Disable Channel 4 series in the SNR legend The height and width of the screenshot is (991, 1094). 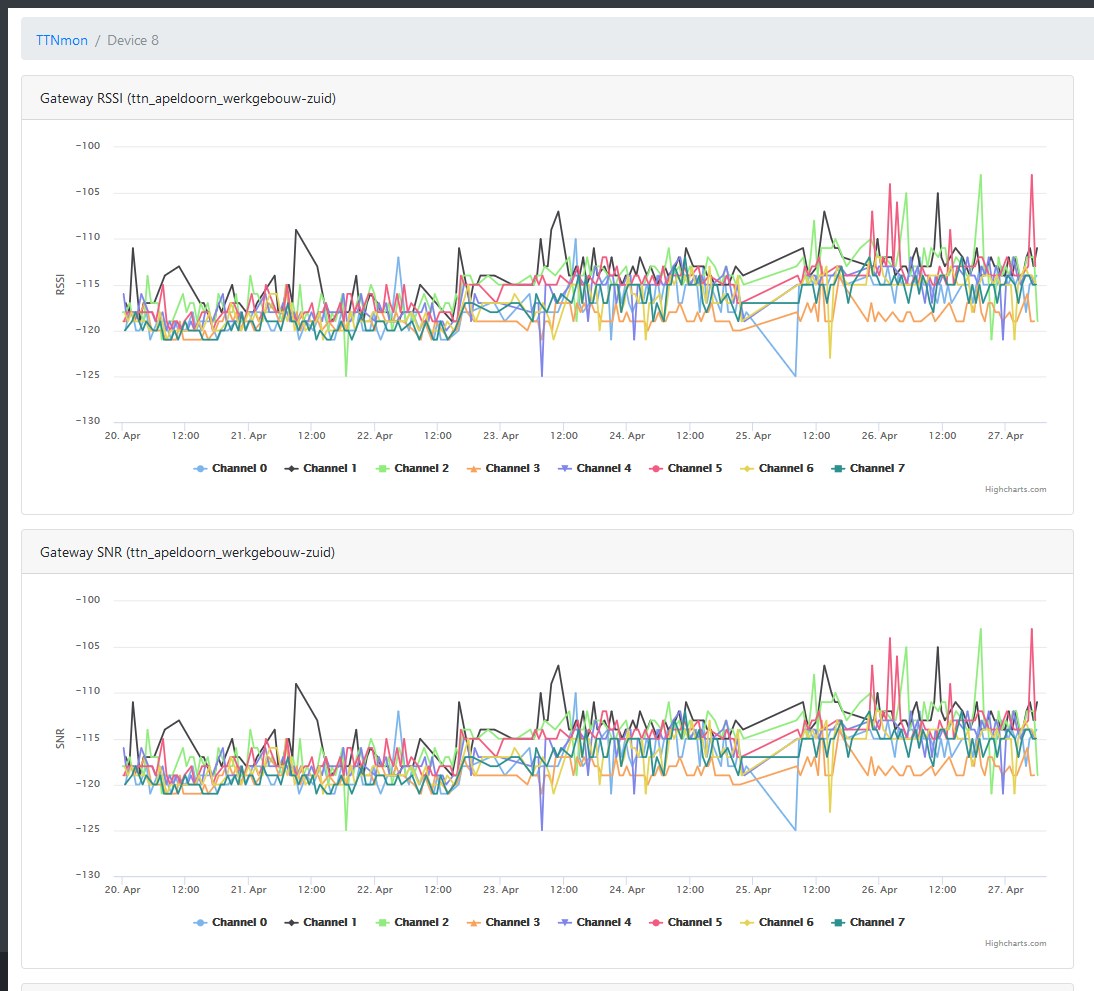pos(594,923)
